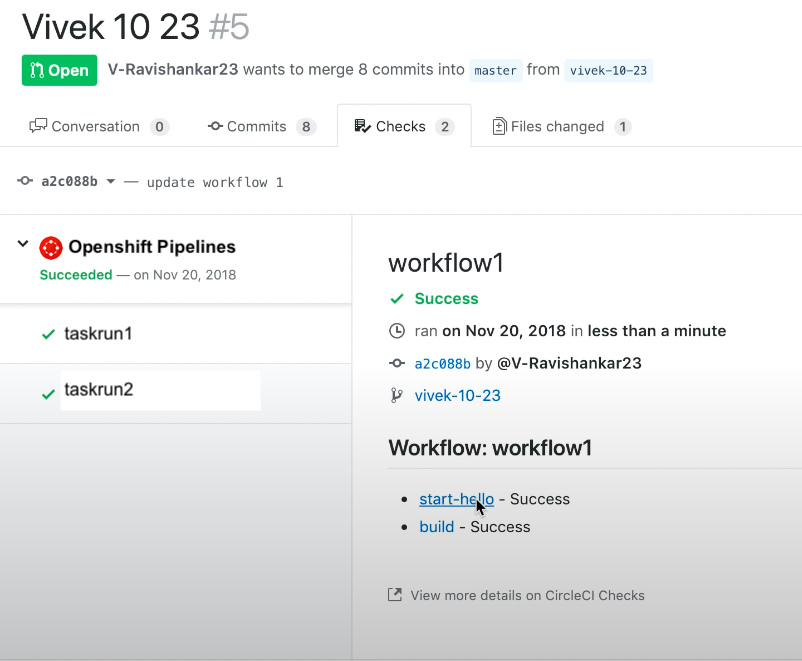This screenshot has height=661, width=802.
Task: Click the master base branch label
Action: (496, 70)
